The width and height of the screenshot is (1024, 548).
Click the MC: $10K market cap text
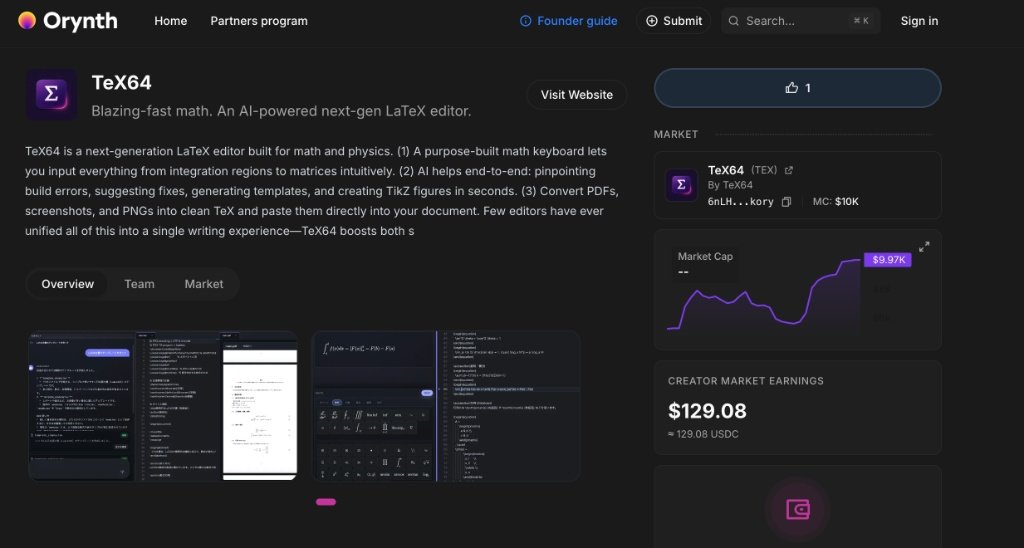[x=836, y=201]
